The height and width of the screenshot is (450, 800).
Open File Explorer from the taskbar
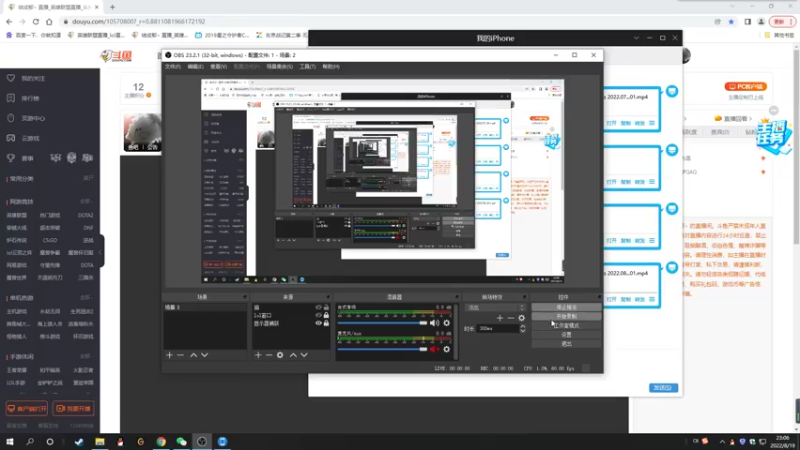click(x=100, y=442)
